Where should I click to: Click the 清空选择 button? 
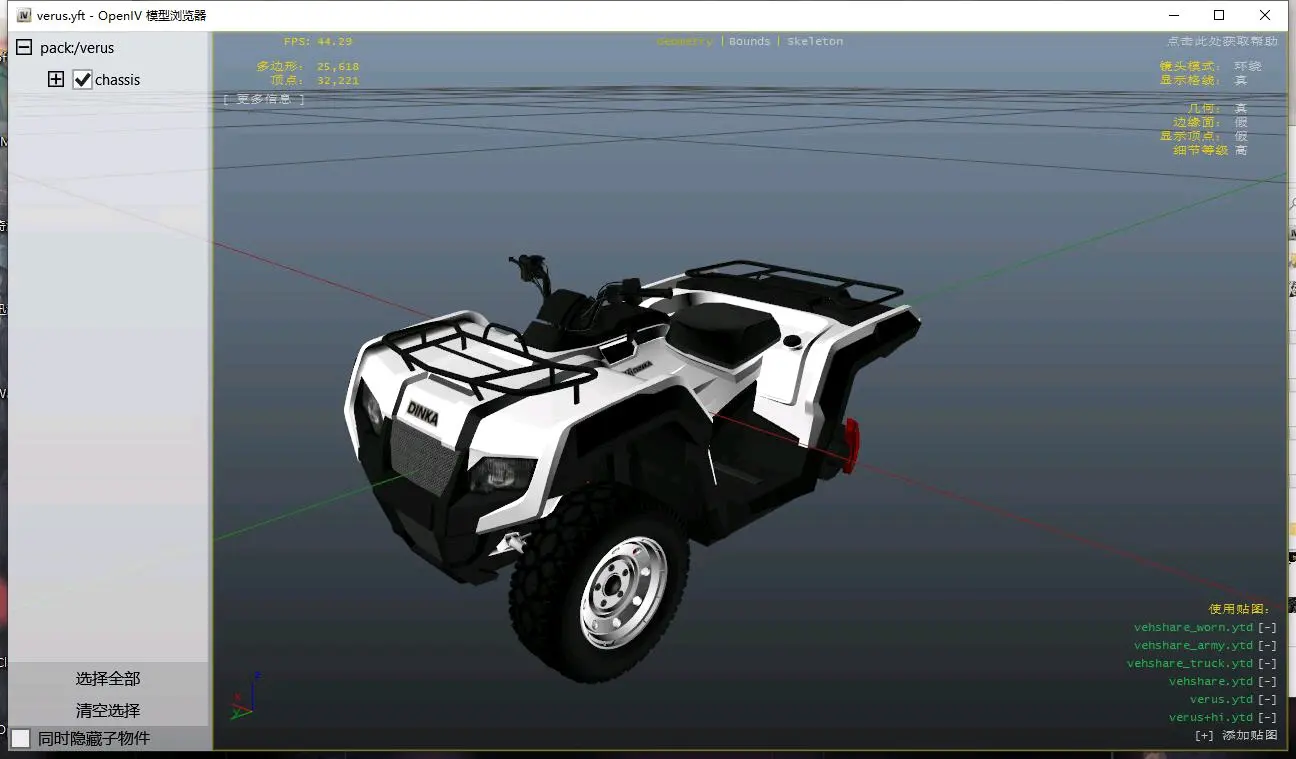[108, 710]
